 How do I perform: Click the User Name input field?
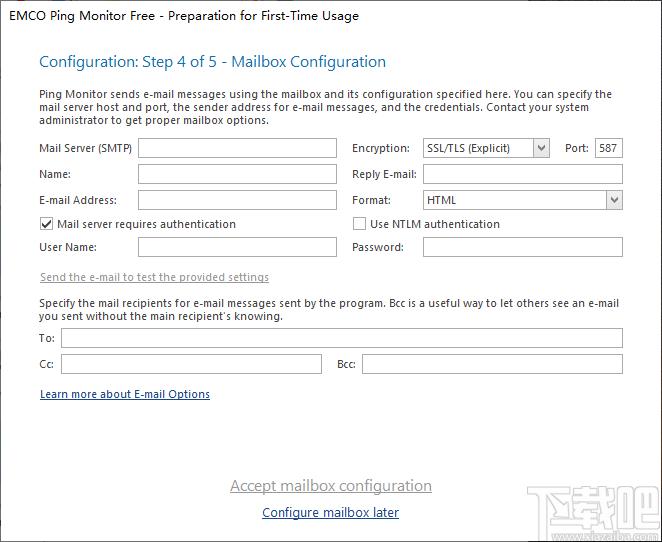(x=237, y=247)
